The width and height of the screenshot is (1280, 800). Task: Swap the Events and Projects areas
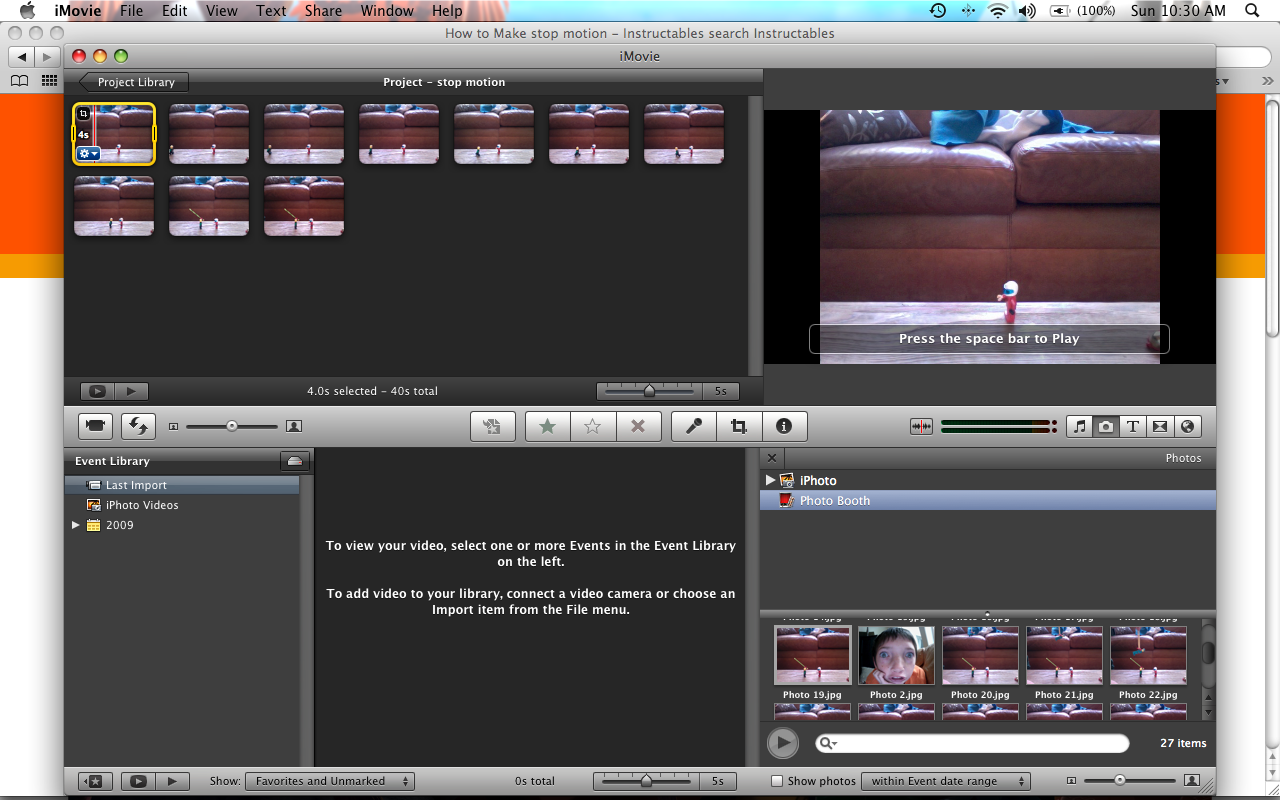click(138, 426)
